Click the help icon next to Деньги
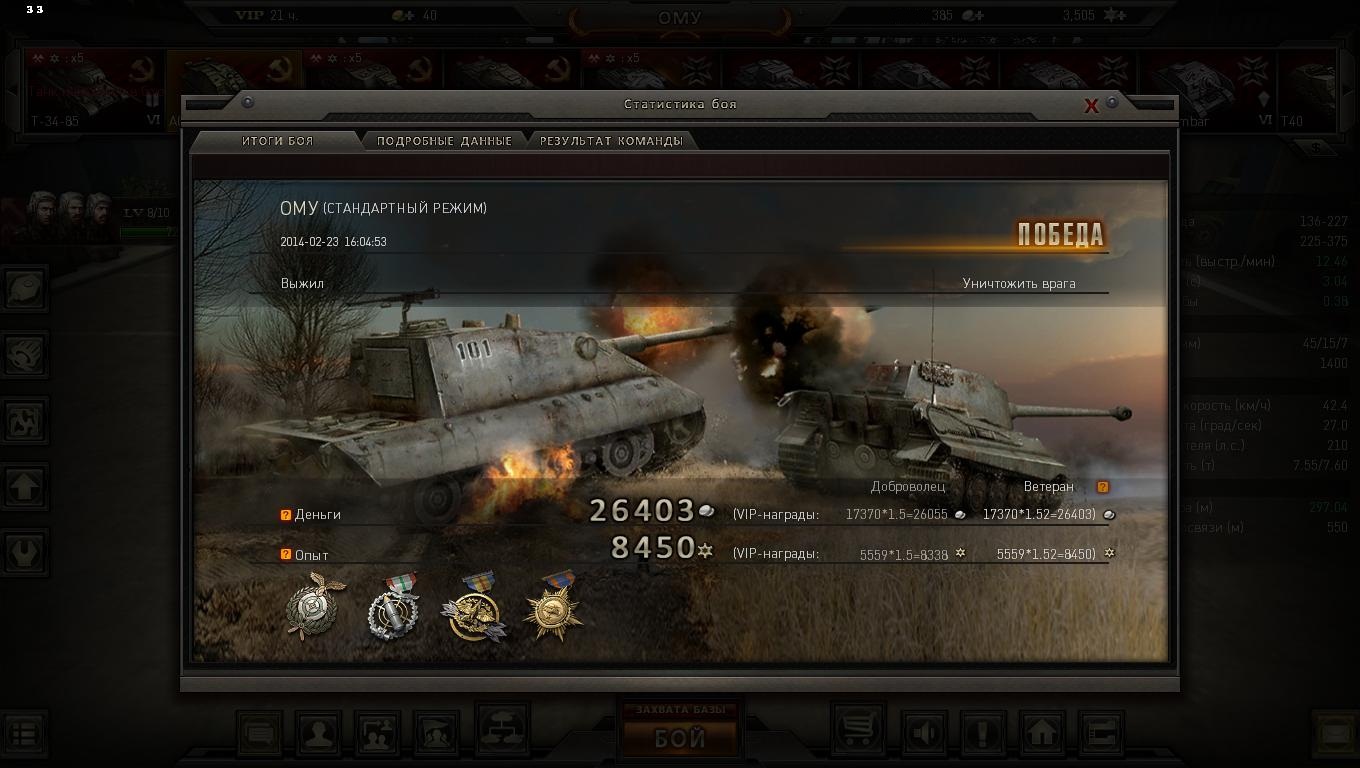Viewport: 1360px width, 768px height. coord(286,515)
